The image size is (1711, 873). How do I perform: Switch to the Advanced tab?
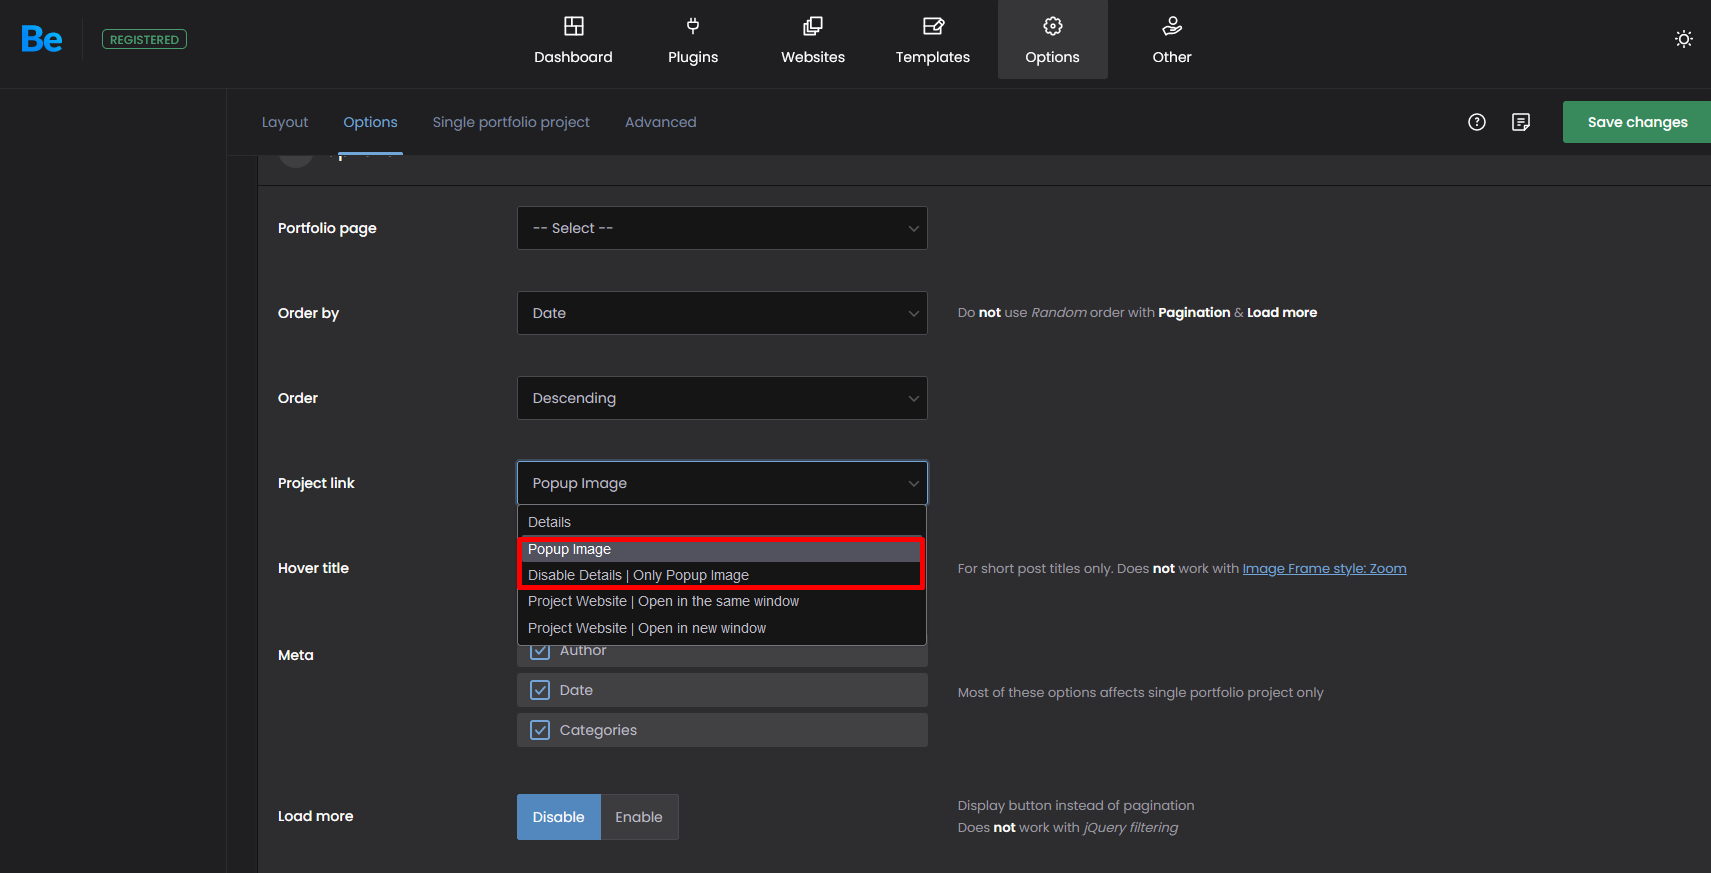(x=661, y=122)
